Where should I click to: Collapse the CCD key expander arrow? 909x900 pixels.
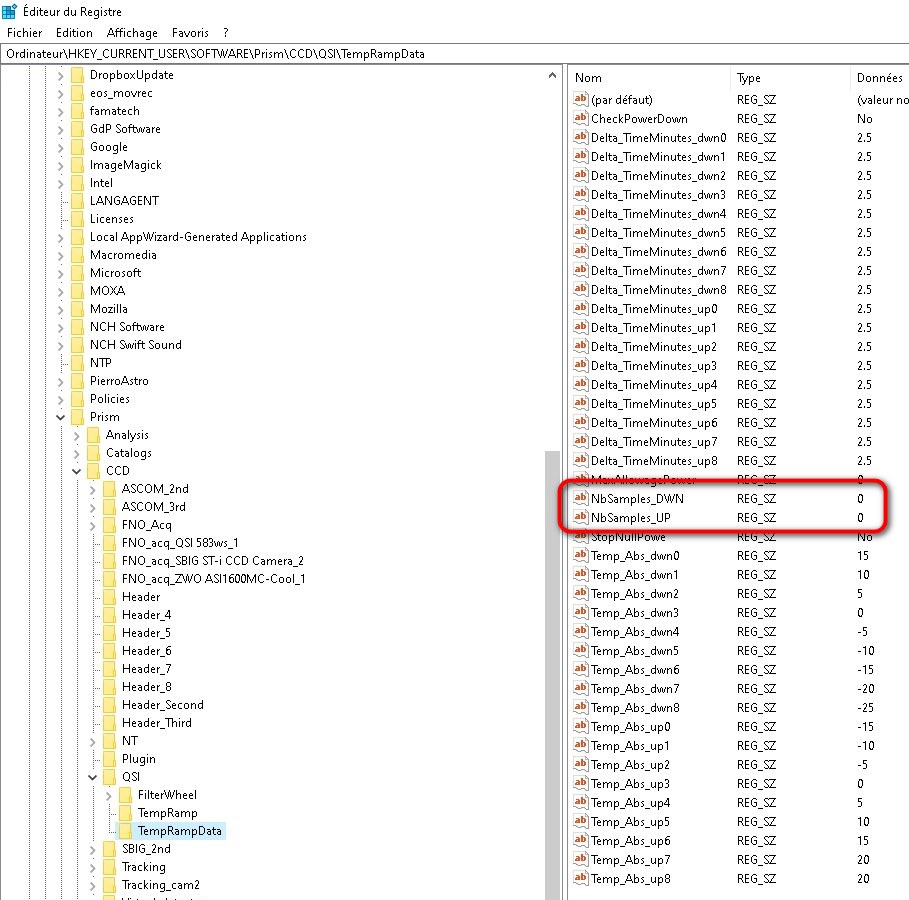click(77, 471)
